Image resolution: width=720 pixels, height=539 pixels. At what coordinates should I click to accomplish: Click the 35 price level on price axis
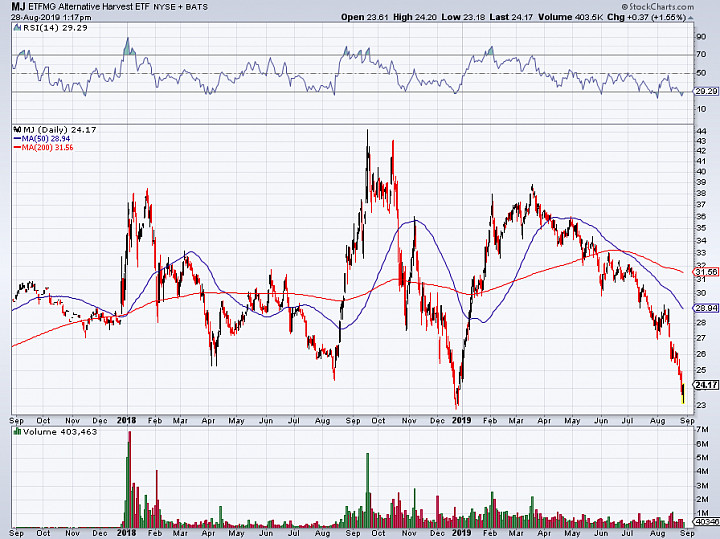(x=701, y=228)
